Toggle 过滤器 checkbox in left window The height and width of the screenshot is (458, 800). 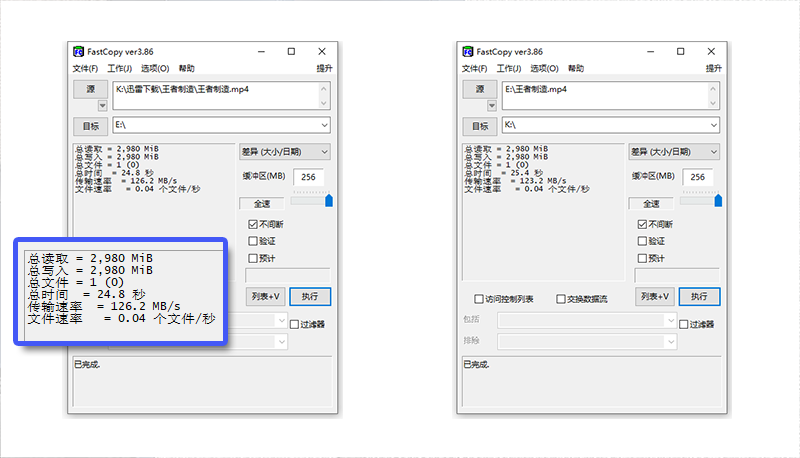294,324
